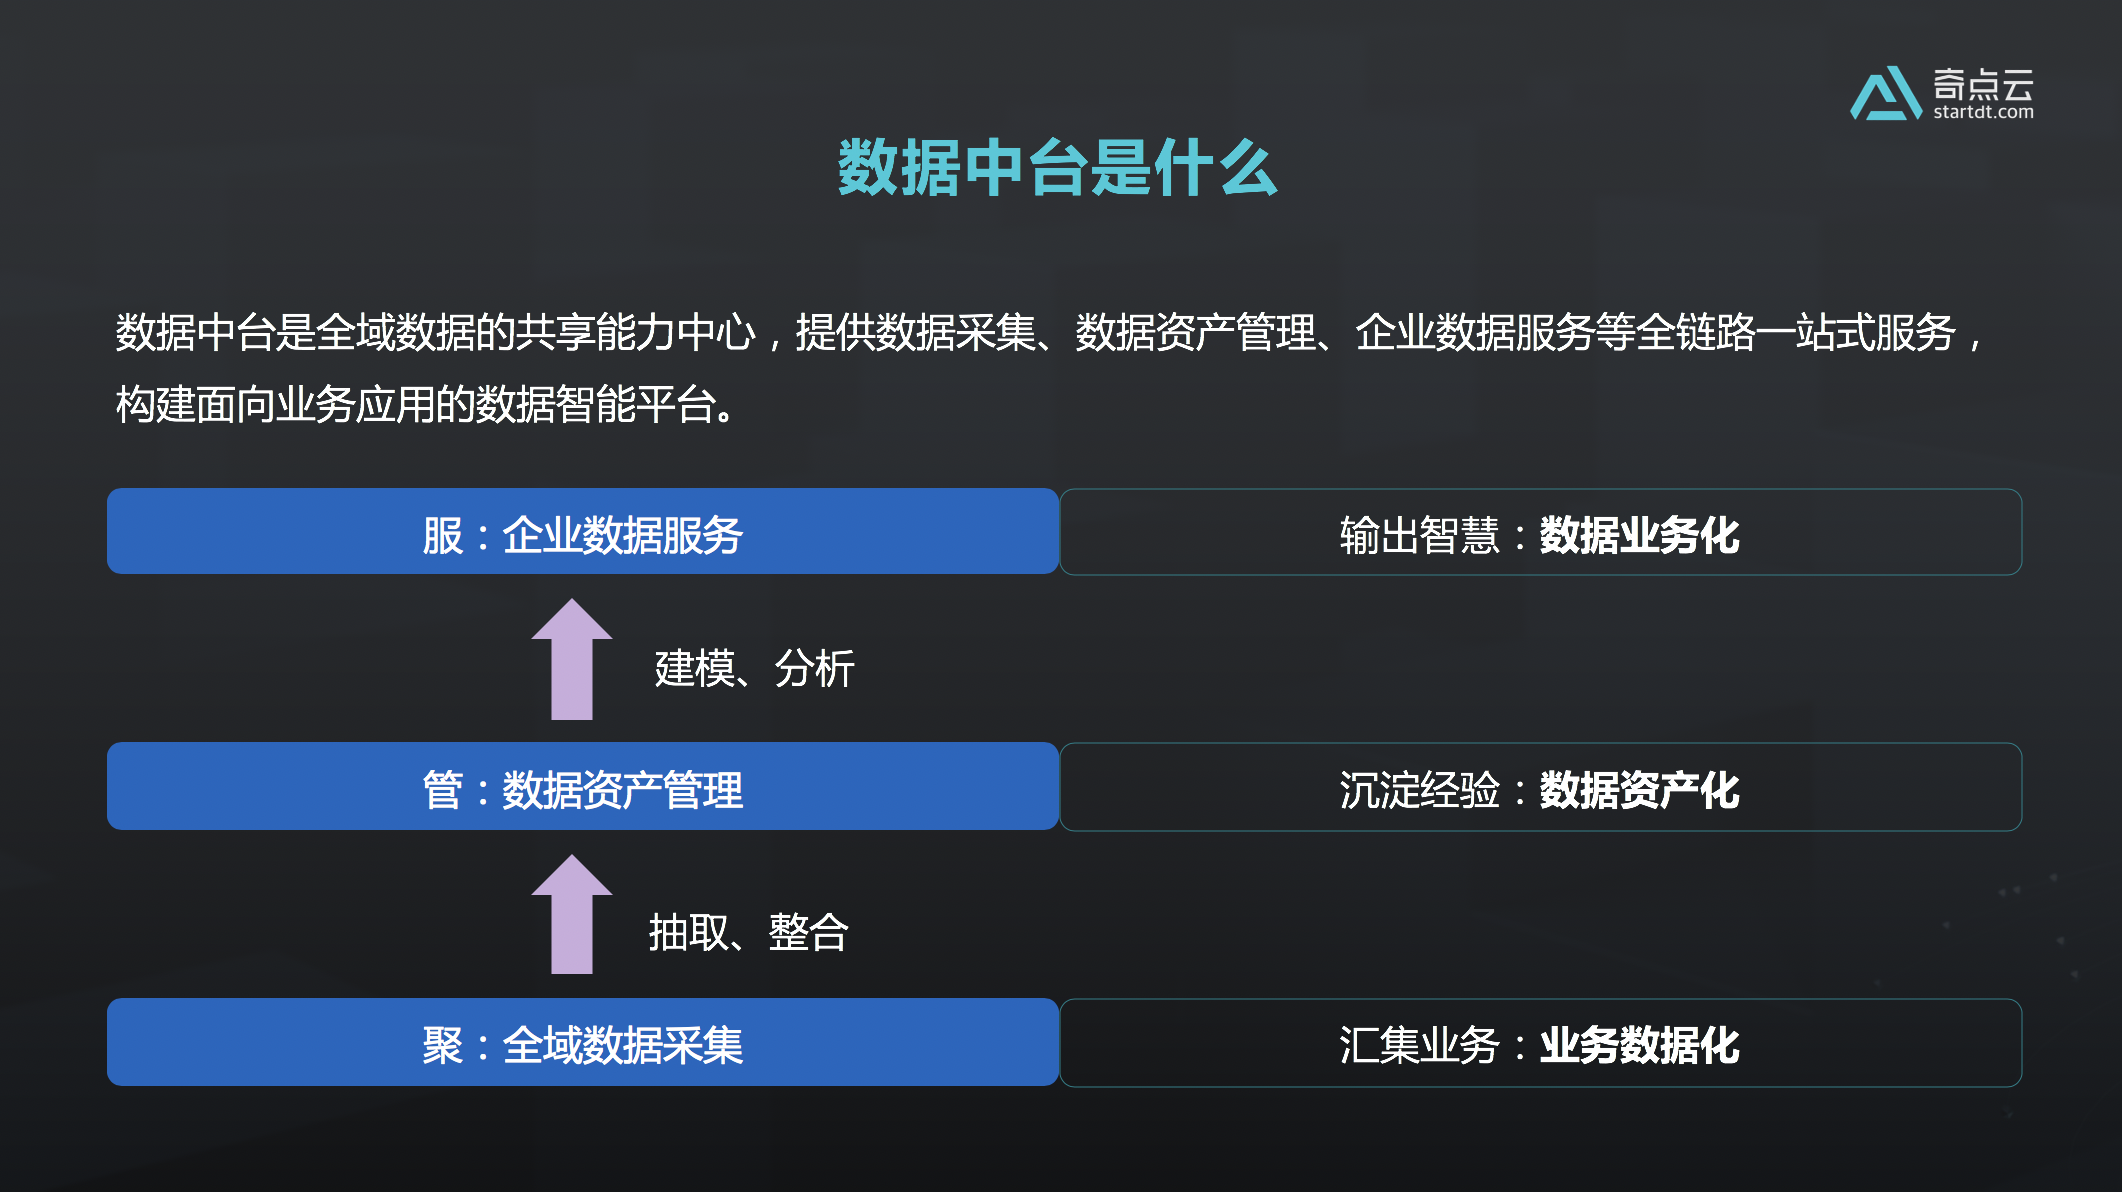Select the blue box 聚：全域数据采集
The width and height of the screenshot is (2122, 1192).
tap(582, 1043)
